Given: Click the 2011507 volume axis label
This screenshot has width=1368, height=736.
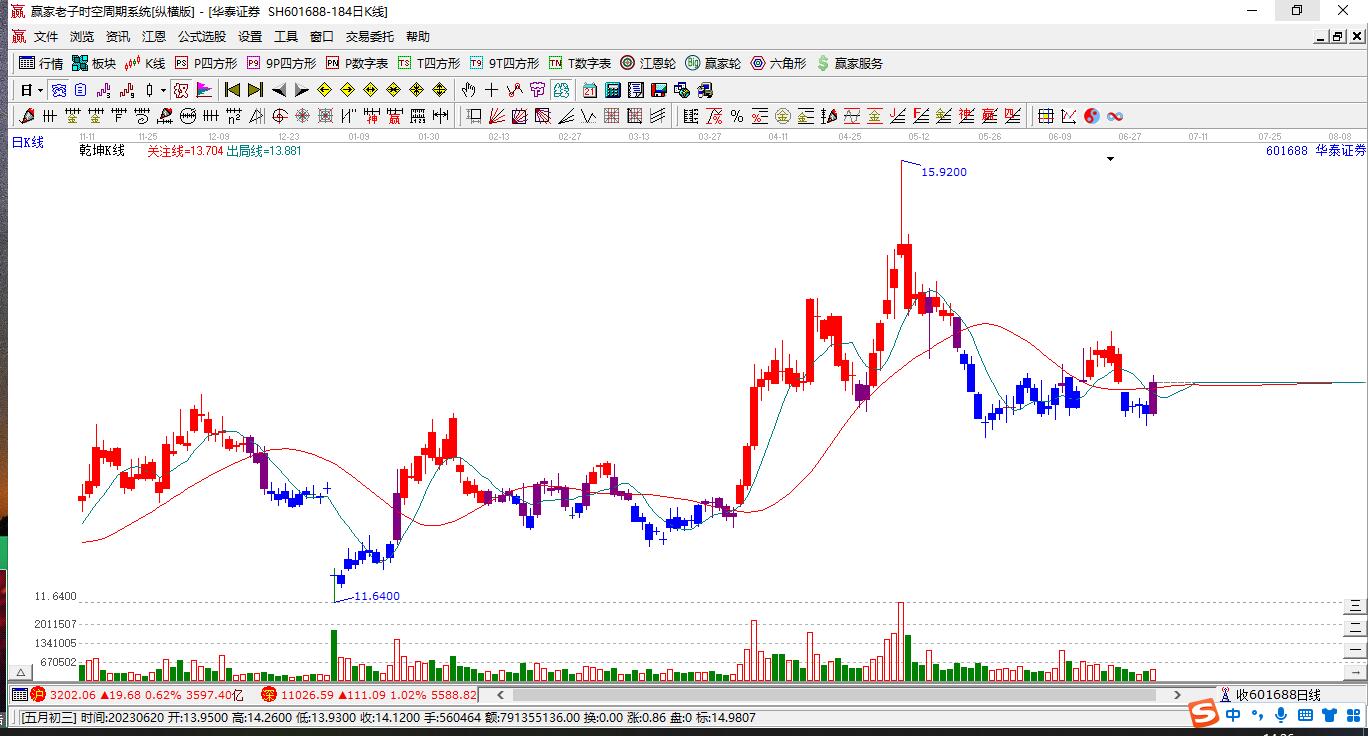Looking at the screenshot, I should click(x=56, y=624).
